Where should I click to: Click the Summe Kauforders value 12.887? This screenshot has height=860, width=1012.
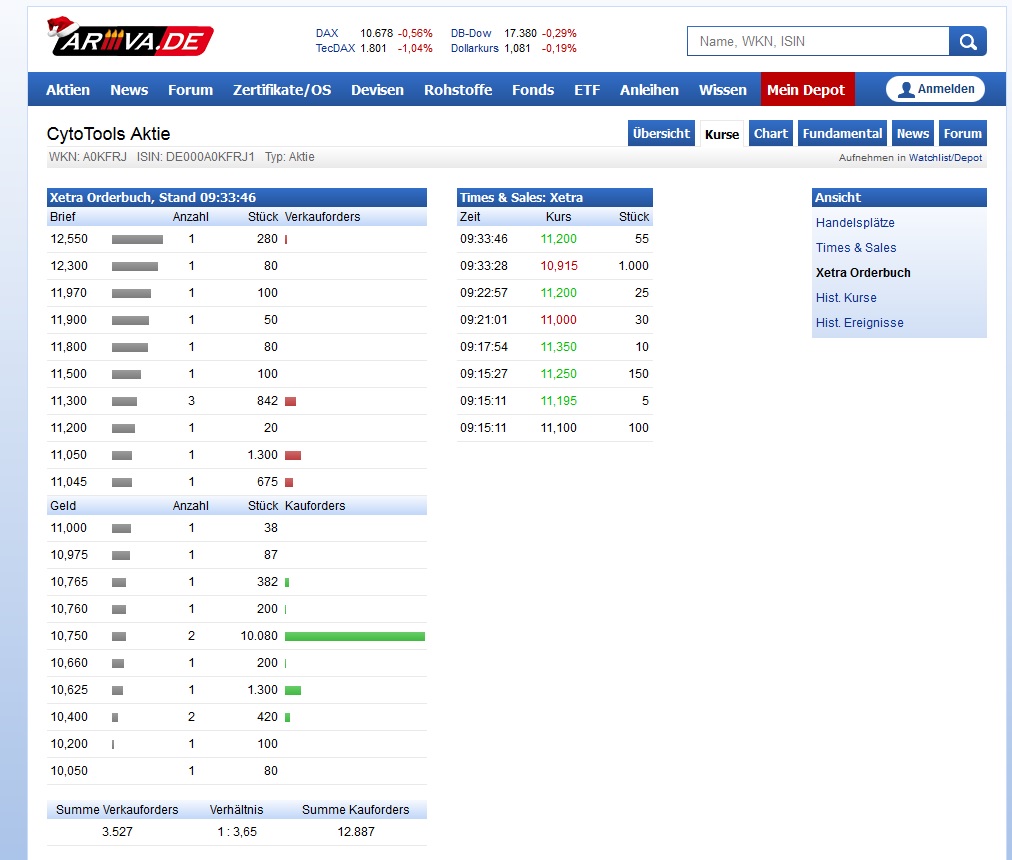[356, 832]
